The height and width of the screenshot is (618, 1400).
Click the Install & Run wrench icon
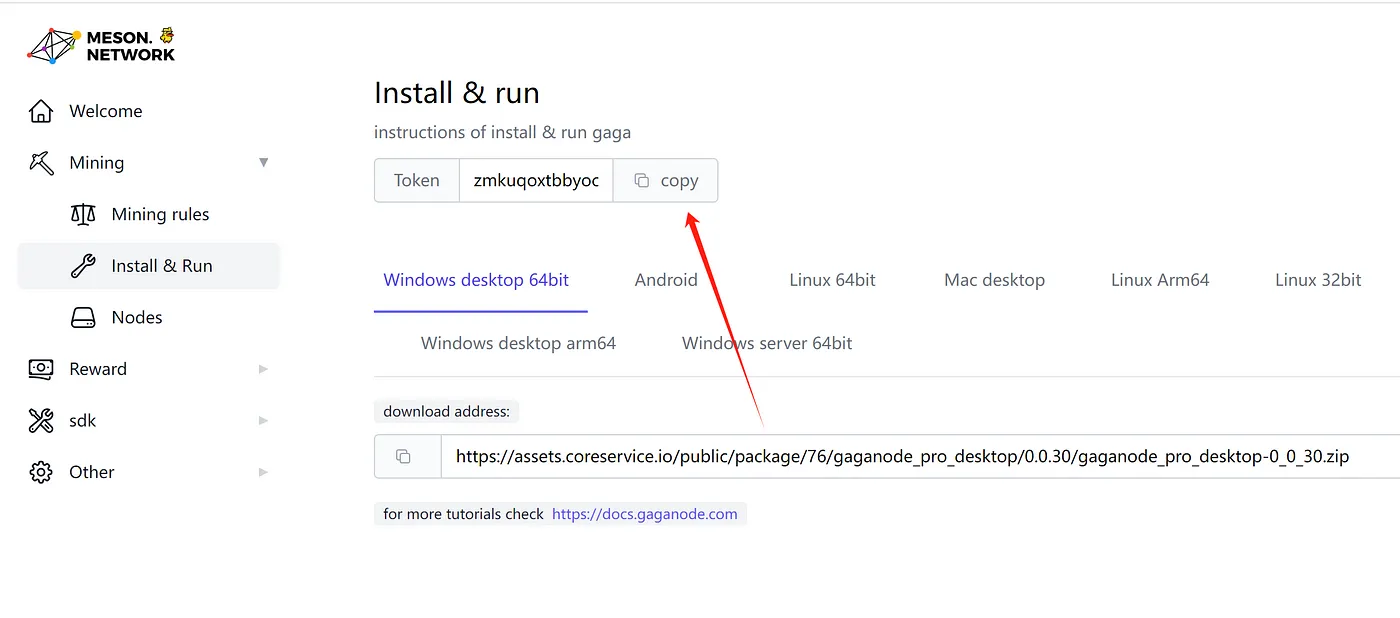(x=83, y=266)
